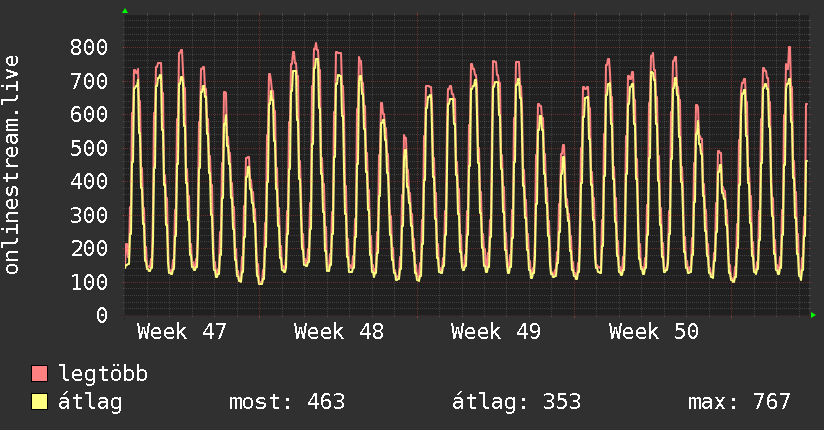Click the 500 y-axis tick label
Viewport: 824px width, 430px height.
click(89, 148)
